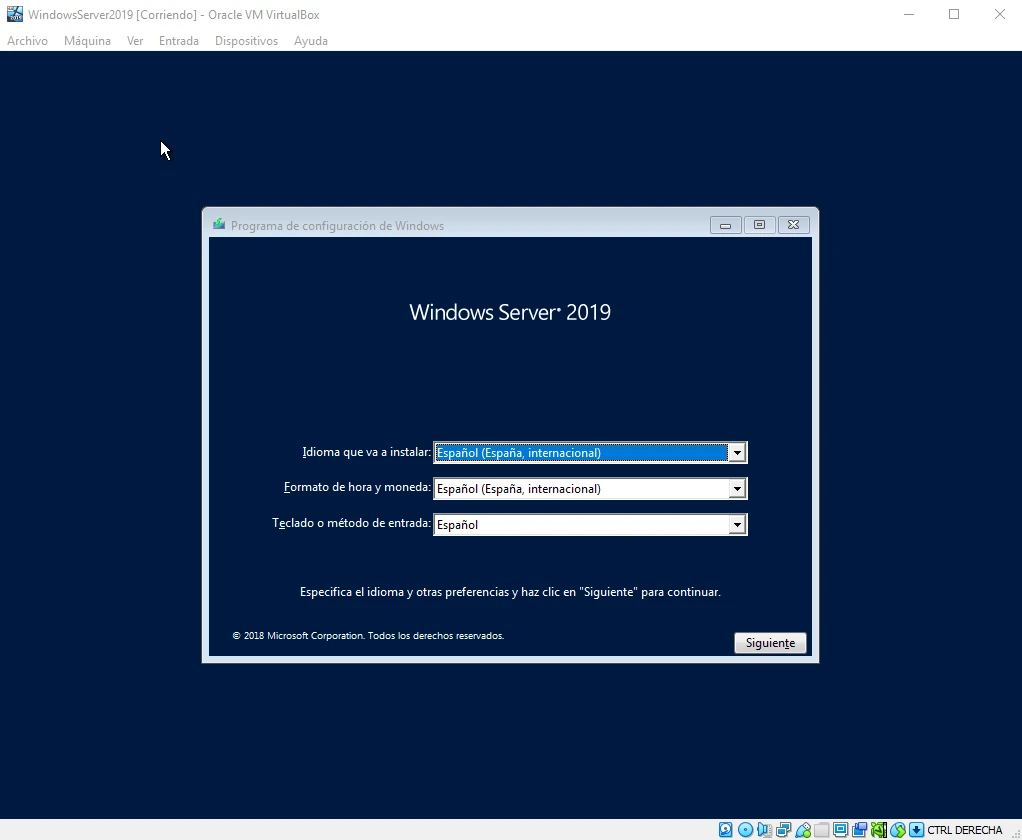Click the window resize grip in the status bar corner

click(x=1015, y=833)
